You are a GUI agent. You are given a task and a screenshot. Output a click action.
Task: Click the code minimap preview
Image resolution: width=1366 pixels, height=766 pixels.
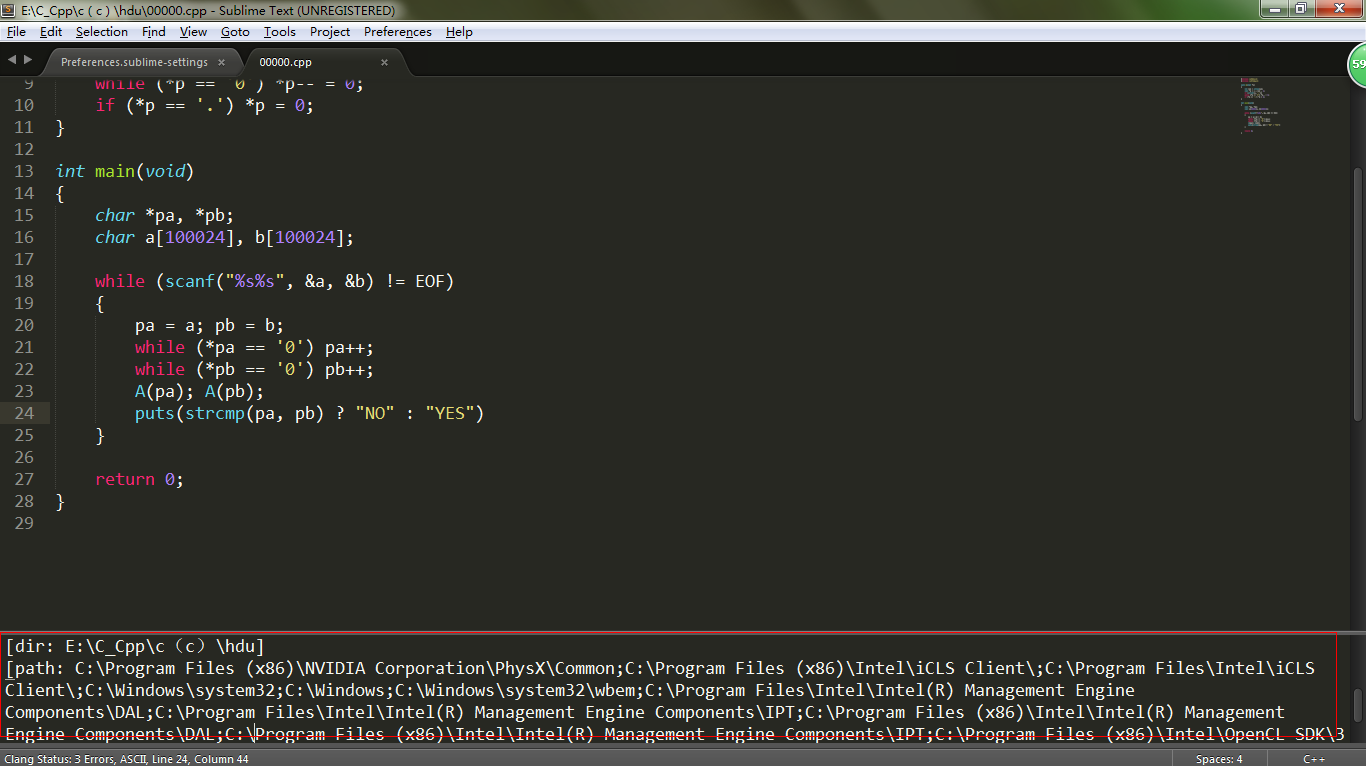[1261, 104]
